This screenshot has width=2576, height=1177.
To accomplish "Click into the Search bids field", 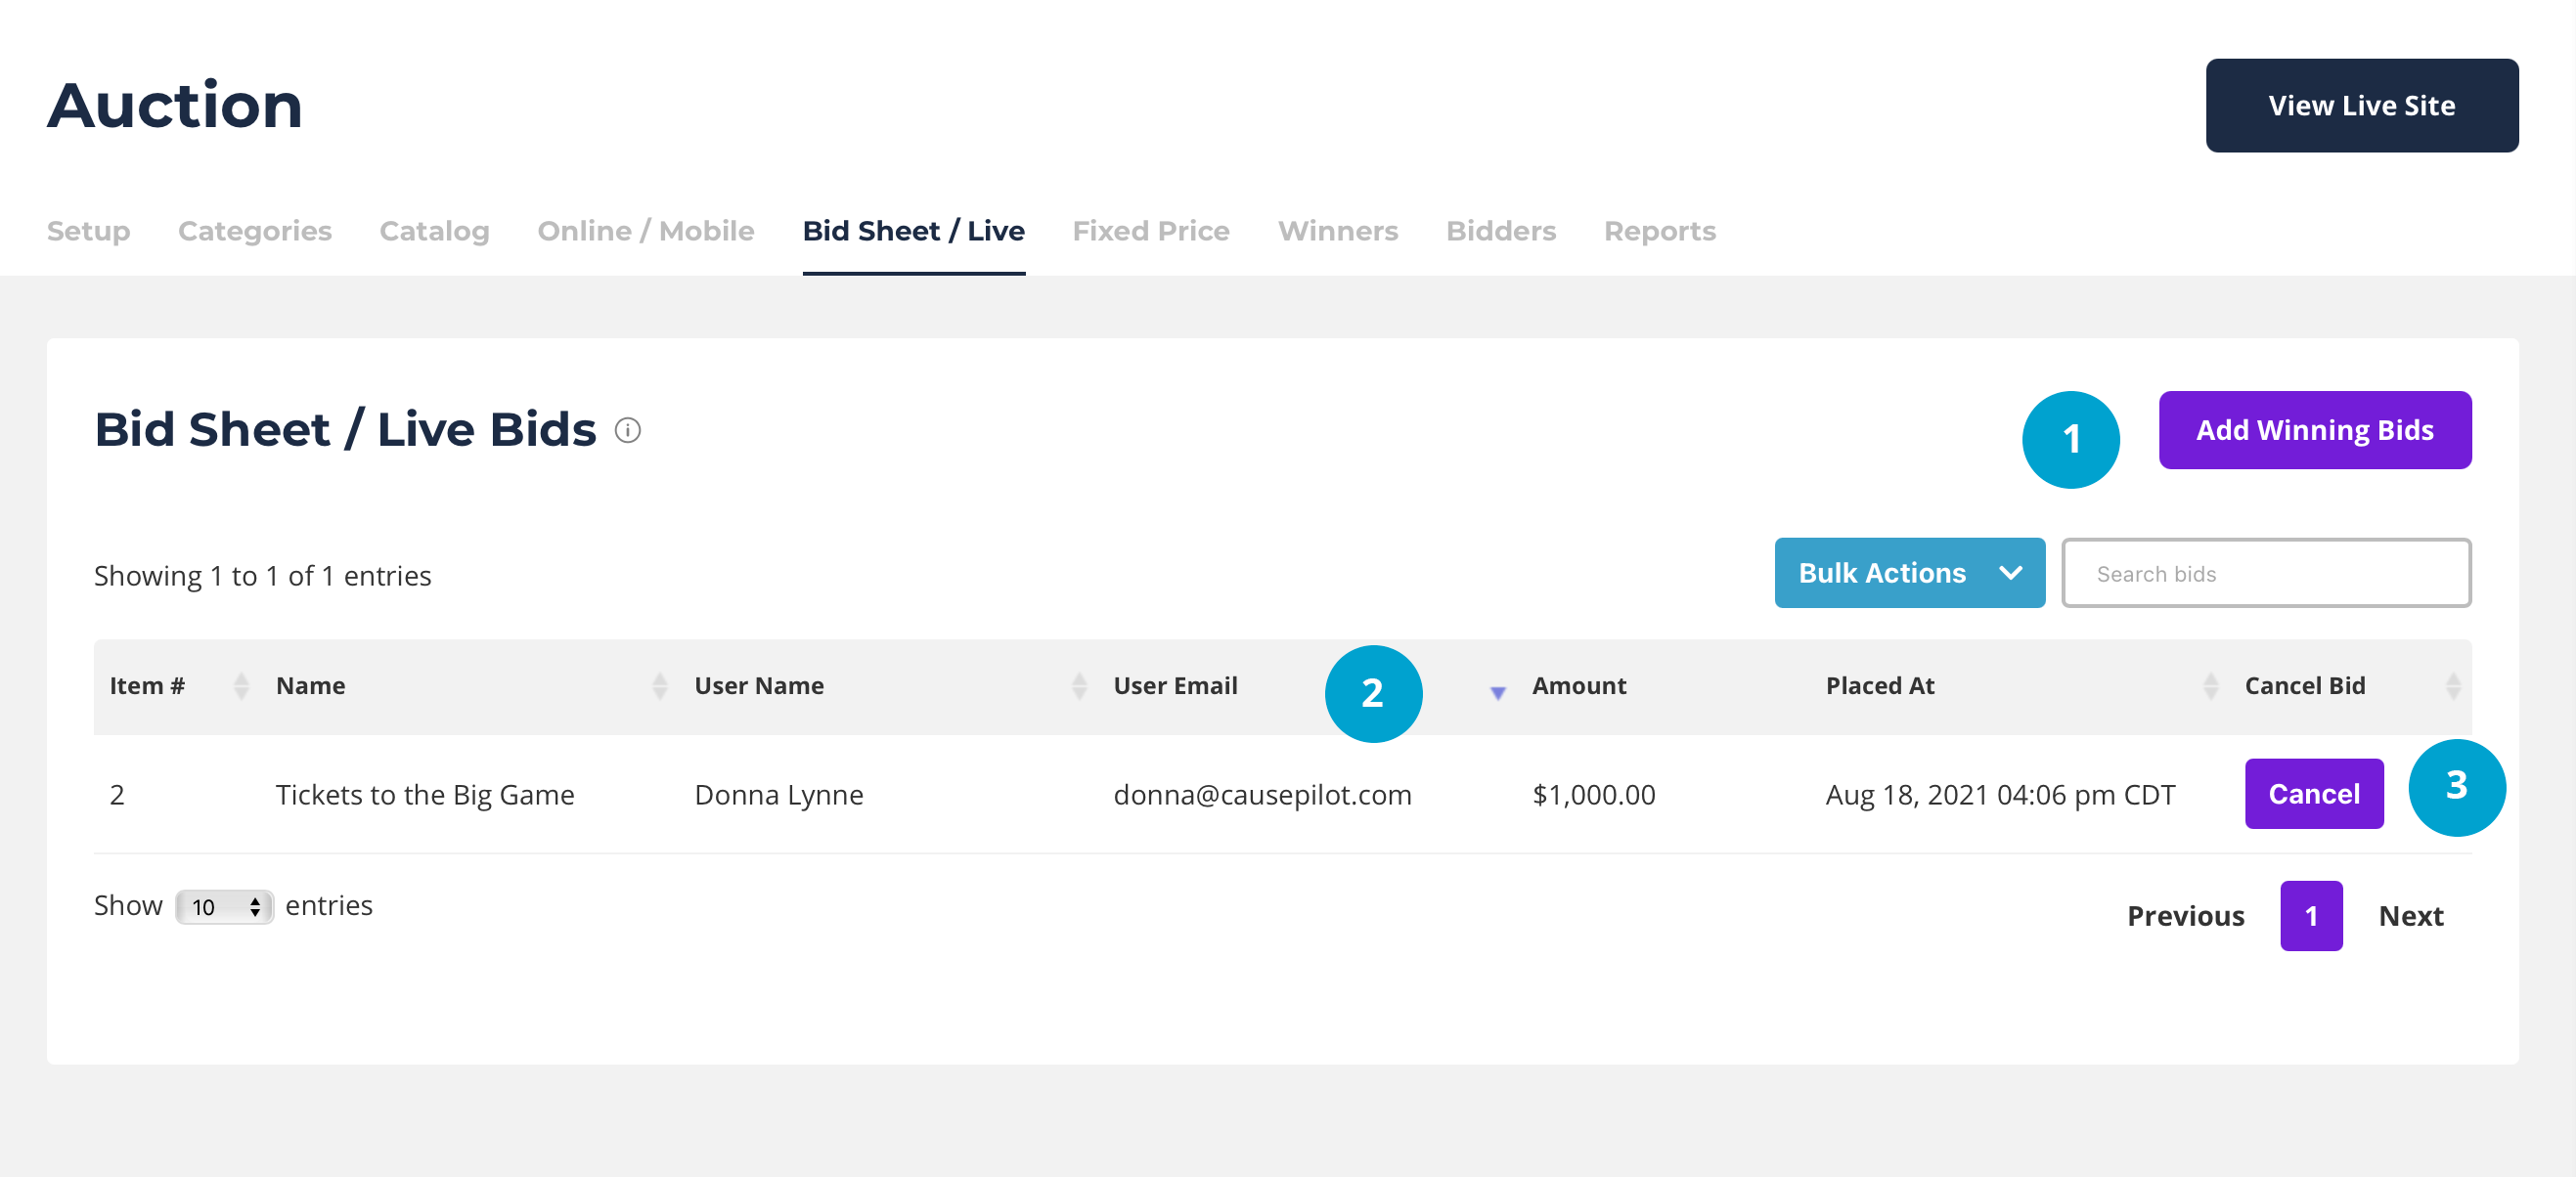I will [x=2265, y=574].
